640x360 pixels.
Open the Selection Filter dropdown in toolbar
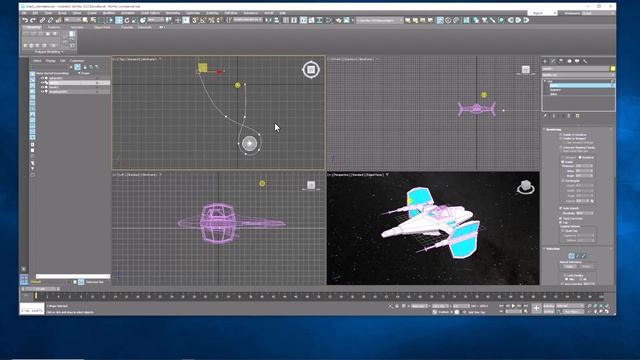(x=73, y=20)
